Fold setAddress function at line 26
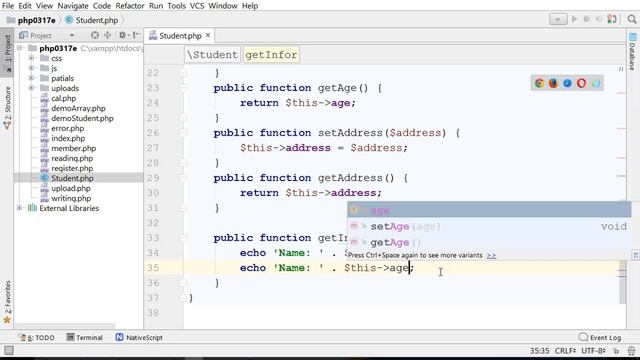Viewport: 640px width, 360px height. pos(184,133)
